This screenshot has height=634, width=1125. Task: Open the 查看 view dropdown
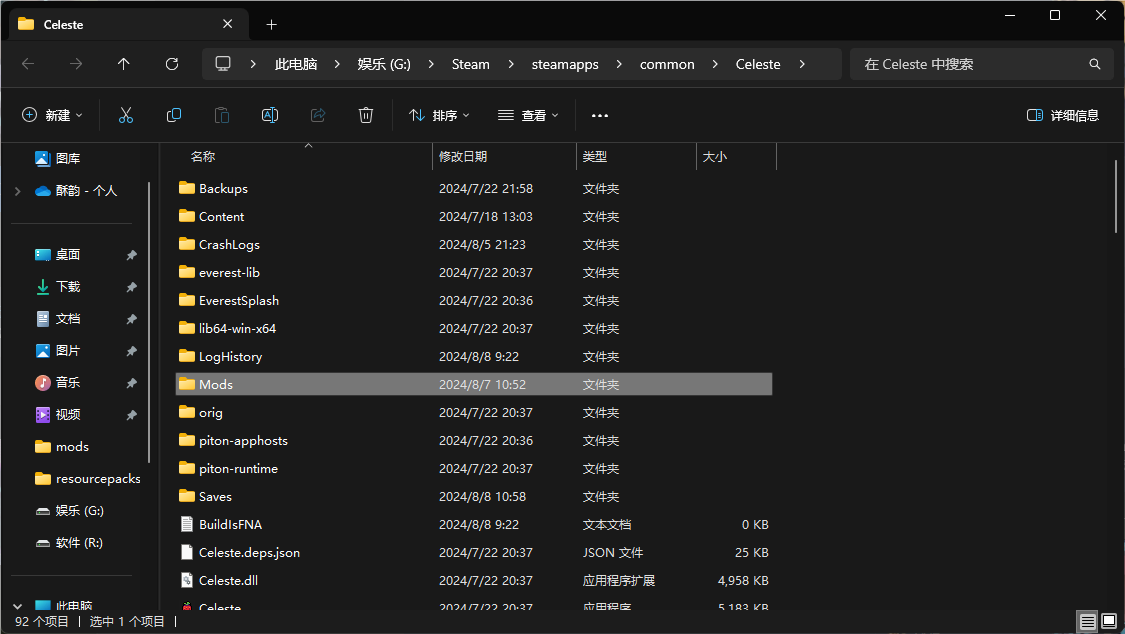pyautogui.click(x=528, y=115)
